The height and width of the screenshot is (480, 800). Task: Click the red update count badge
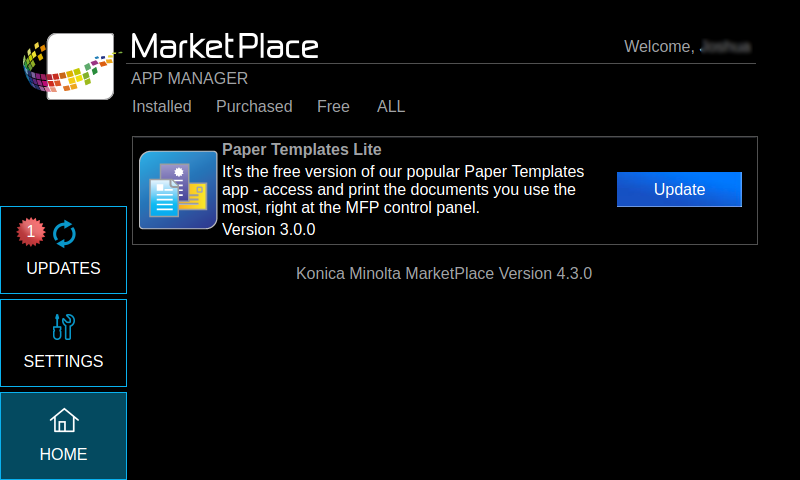click(31, 232)
